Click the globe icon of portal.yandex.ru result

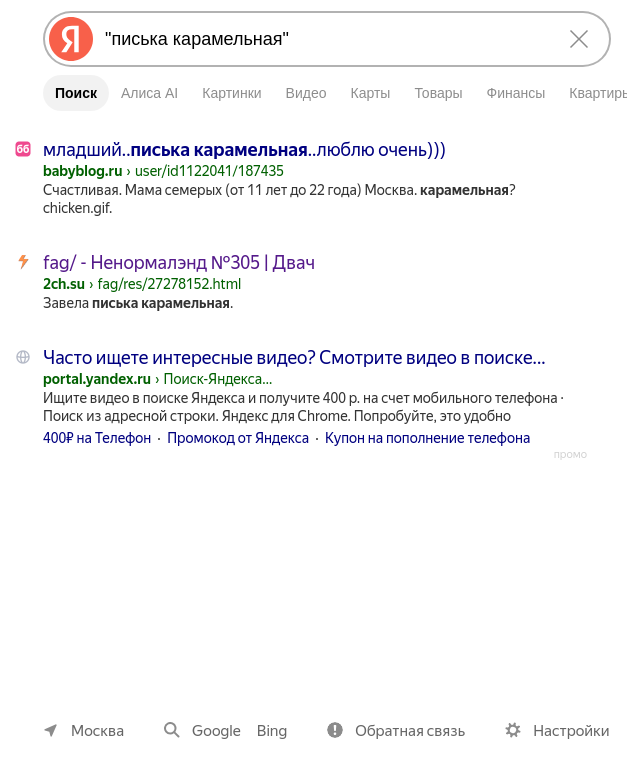(x=23, y=356)
